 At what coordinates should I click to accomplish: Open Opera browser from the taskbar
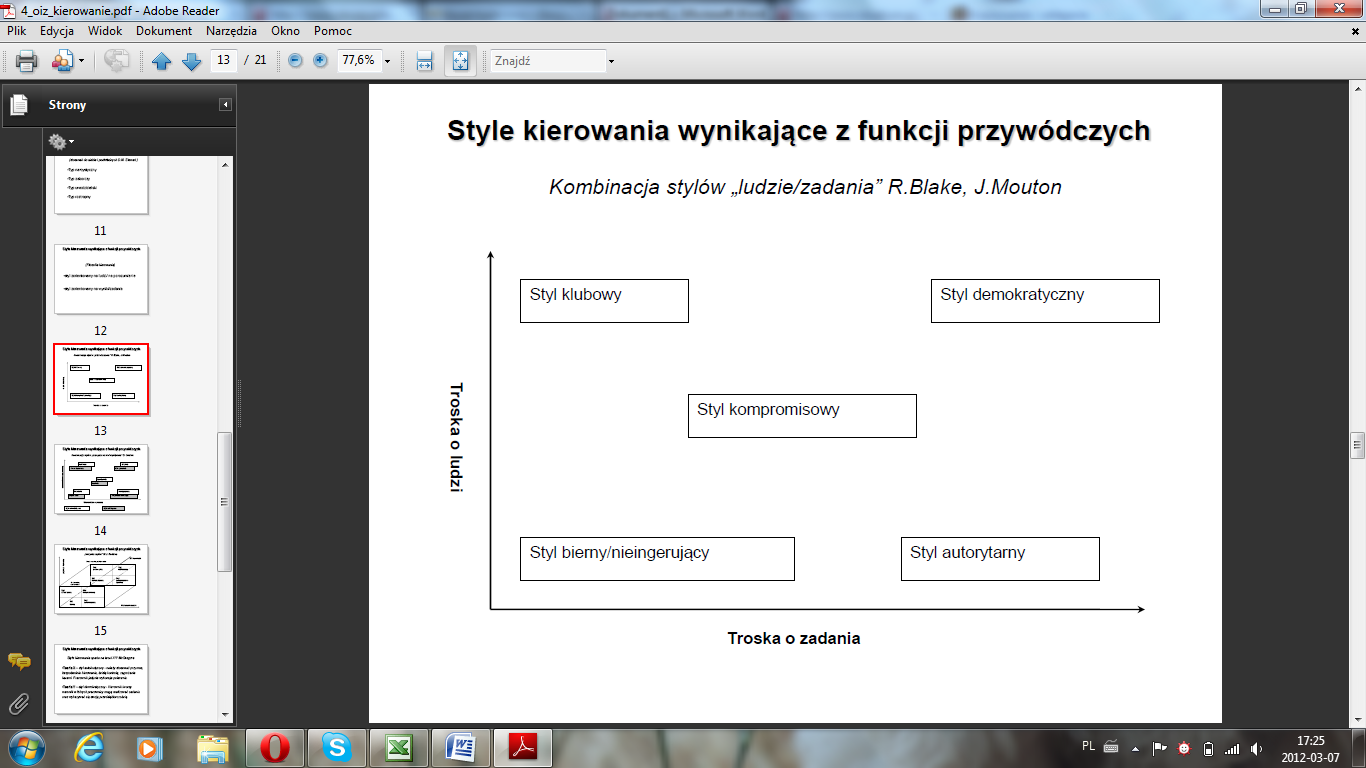tap(275, 747)
